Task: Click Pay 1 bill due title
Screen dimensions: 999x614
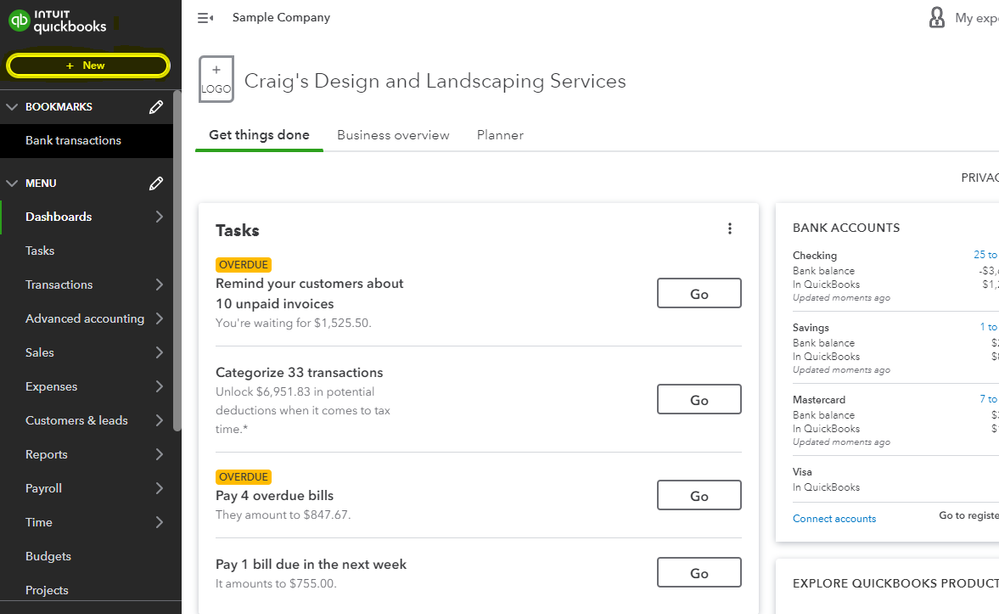Action: pos(311,564)
